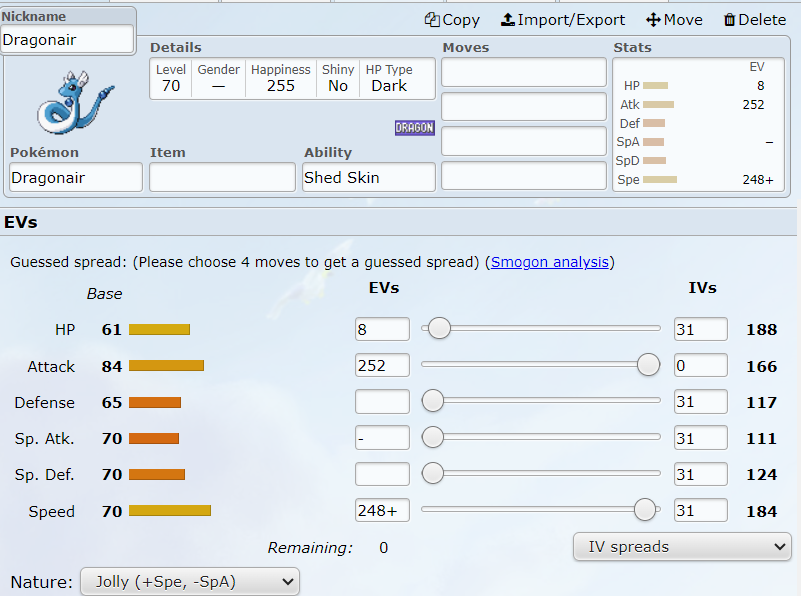Click the Move set button
This screenshot has width=801, height=596.
pos(674,20)
